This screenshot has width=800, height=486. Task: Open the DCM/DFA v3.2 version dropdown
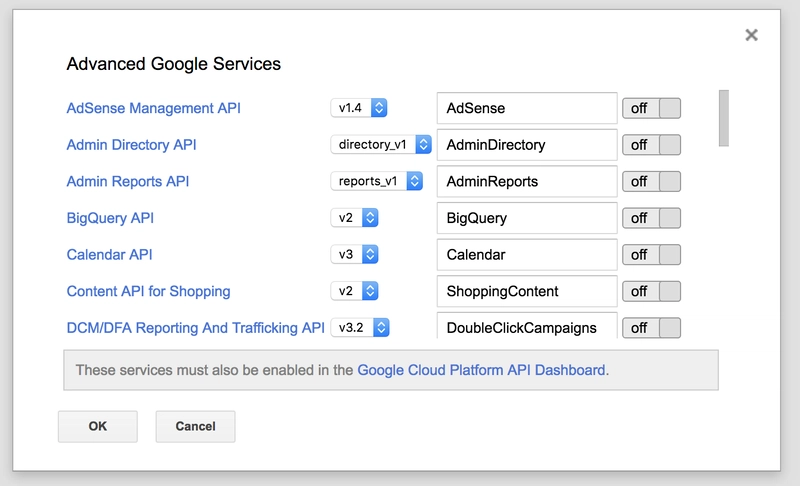pos(360,327)
